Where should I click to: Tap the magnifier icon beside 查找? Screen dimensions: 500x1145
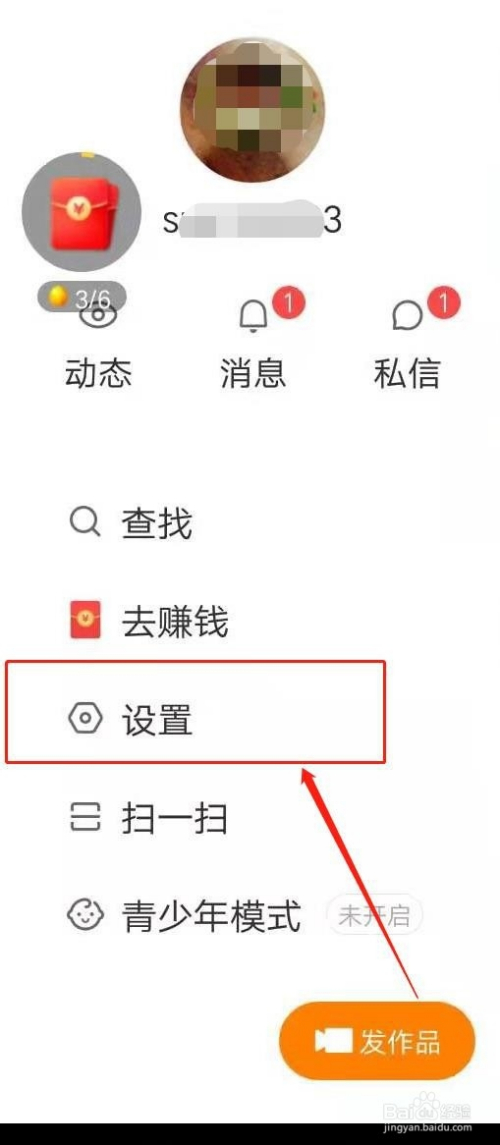(85, 523)
